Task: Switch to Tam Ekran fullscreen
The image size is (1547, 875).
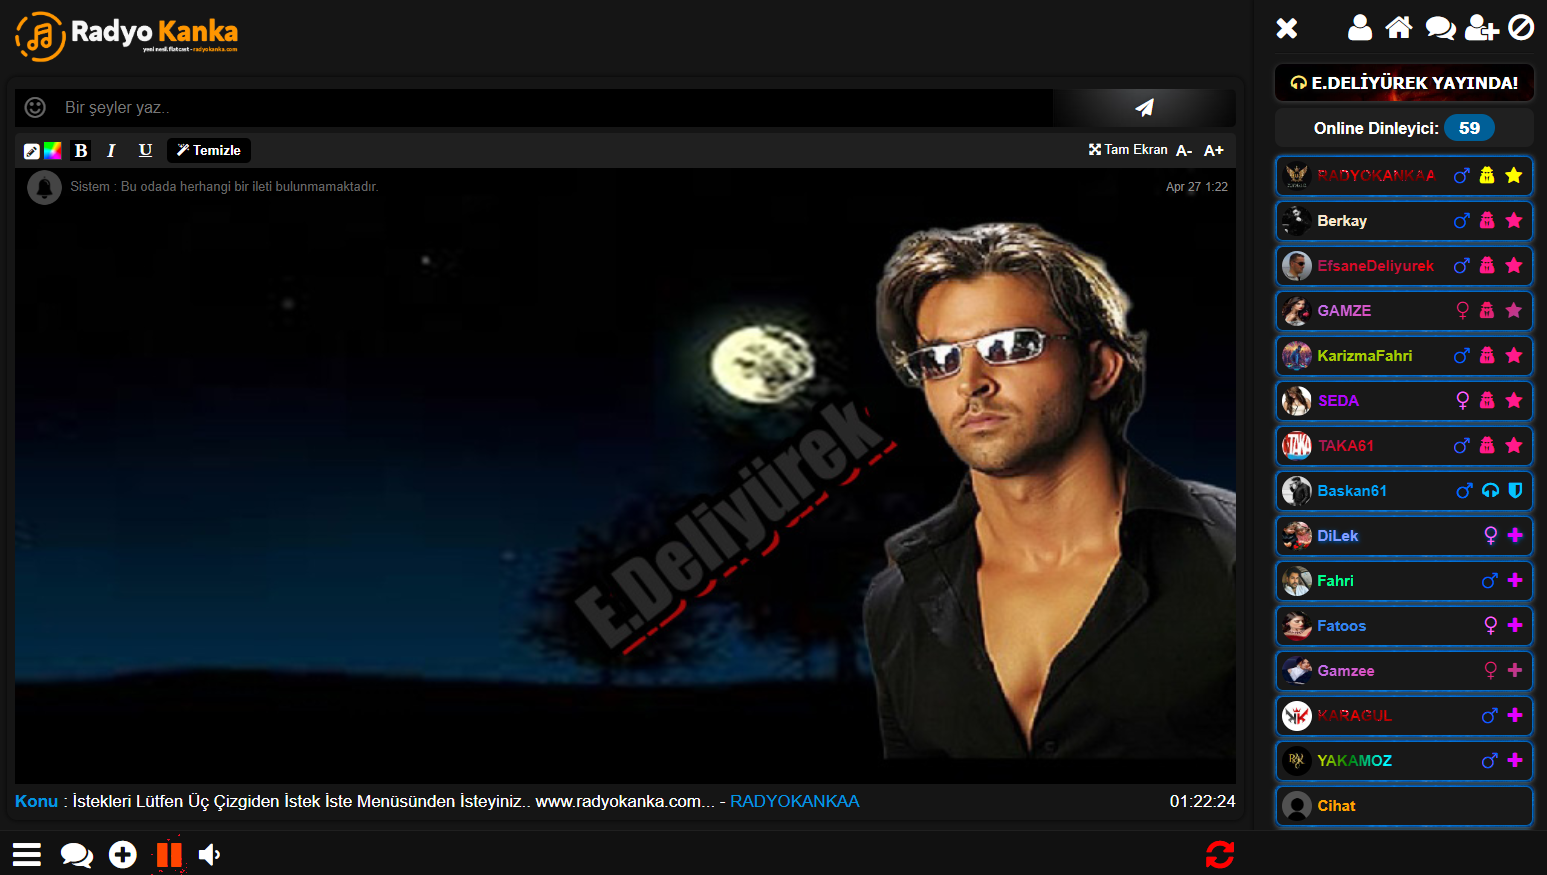Action: coord(1128,150)
